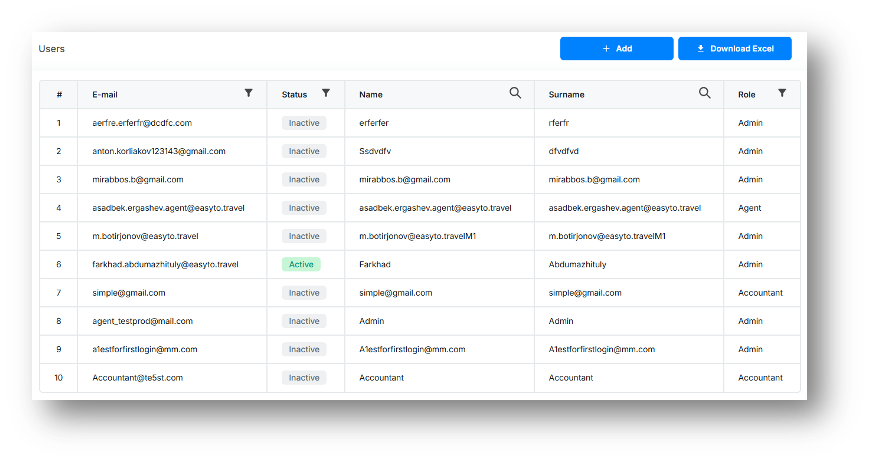Click the Download Excel button

click(735, 48)
